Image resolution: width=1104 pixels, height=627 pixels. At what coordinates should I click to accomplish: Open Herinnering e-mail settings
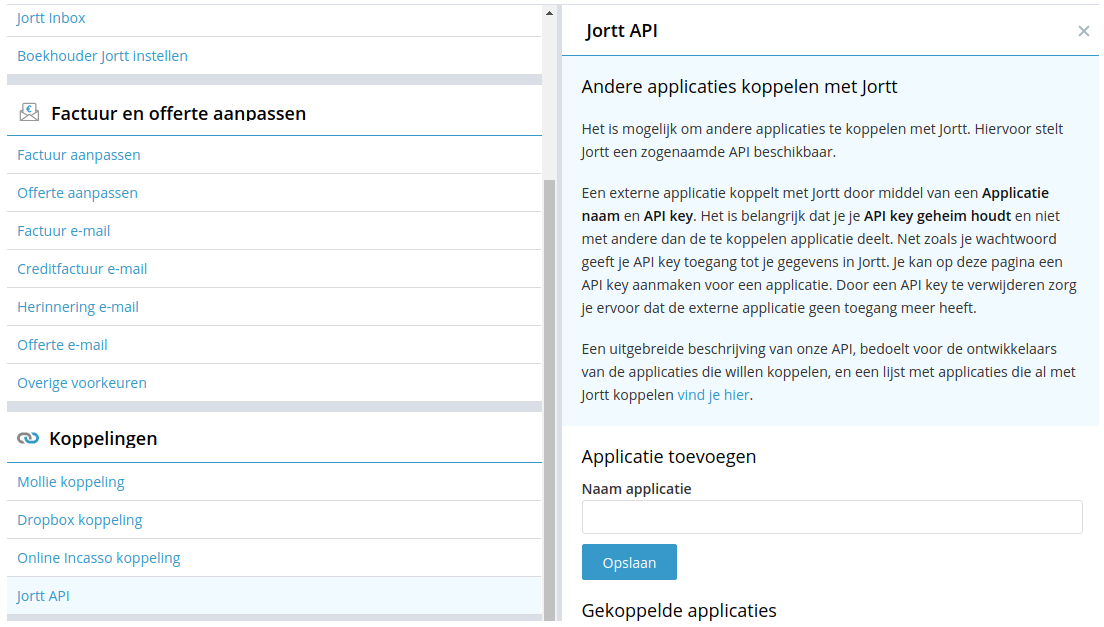77,307
